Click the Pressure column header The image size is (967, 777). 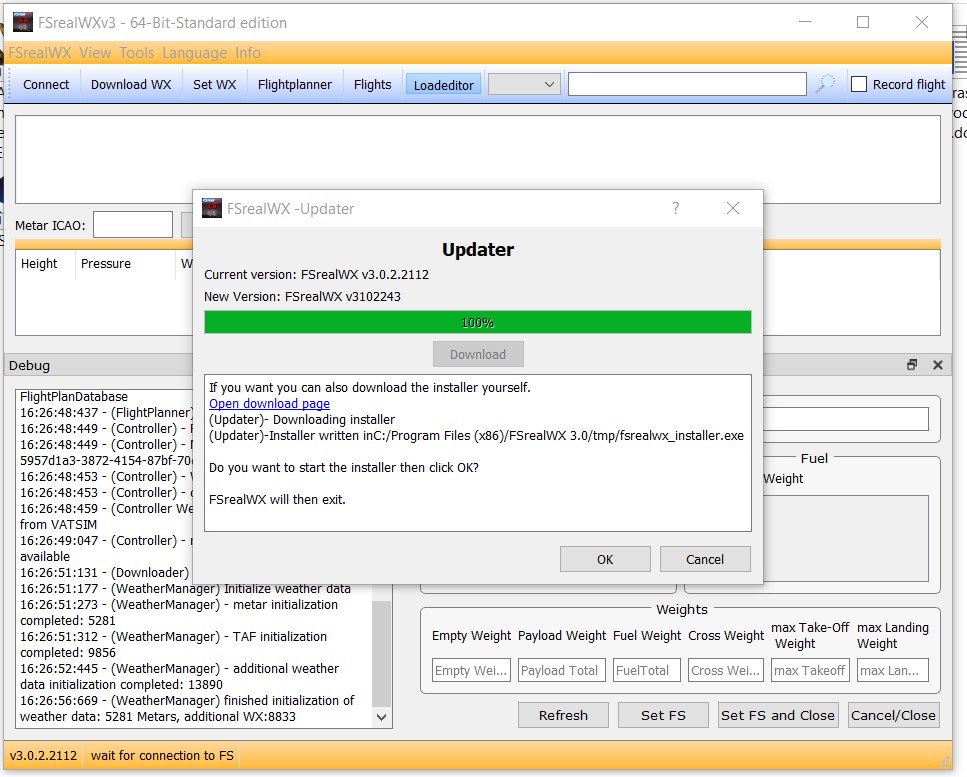[125, 264]
